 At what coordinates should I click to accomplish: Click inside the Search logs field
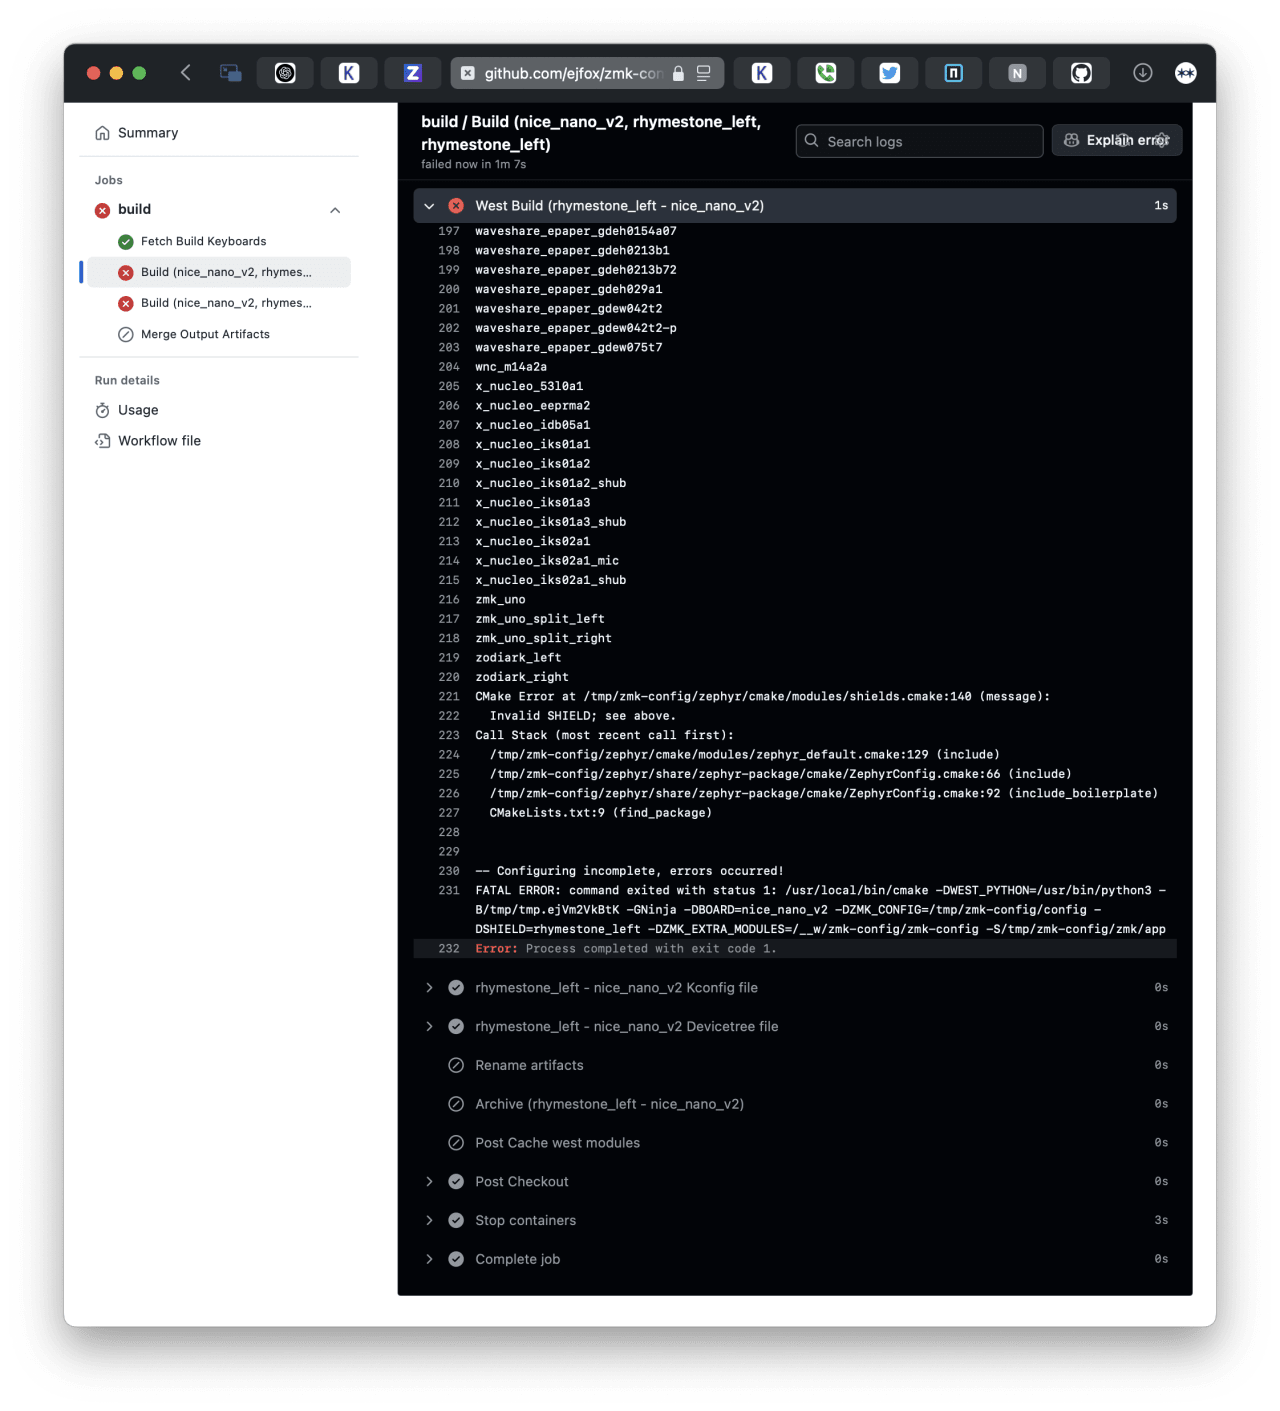[x=918, y=141]
